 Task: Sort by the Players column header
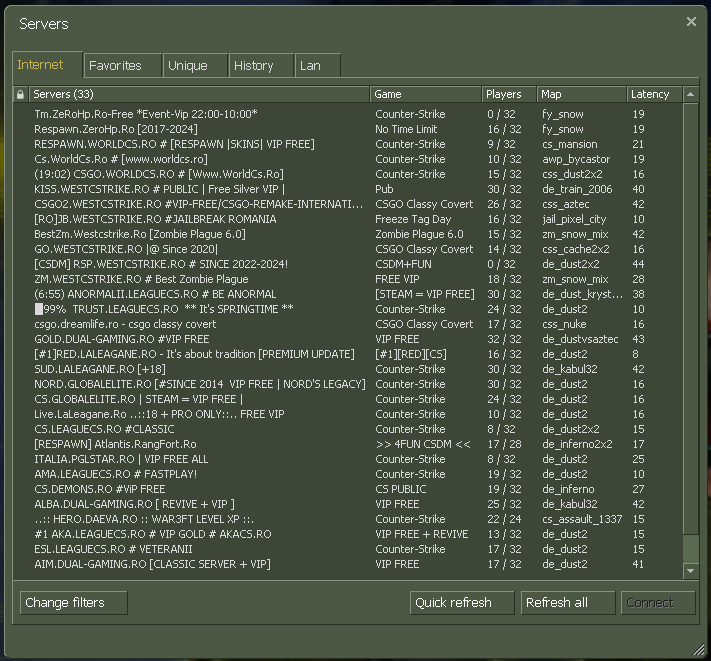click(x=509, y=94)
